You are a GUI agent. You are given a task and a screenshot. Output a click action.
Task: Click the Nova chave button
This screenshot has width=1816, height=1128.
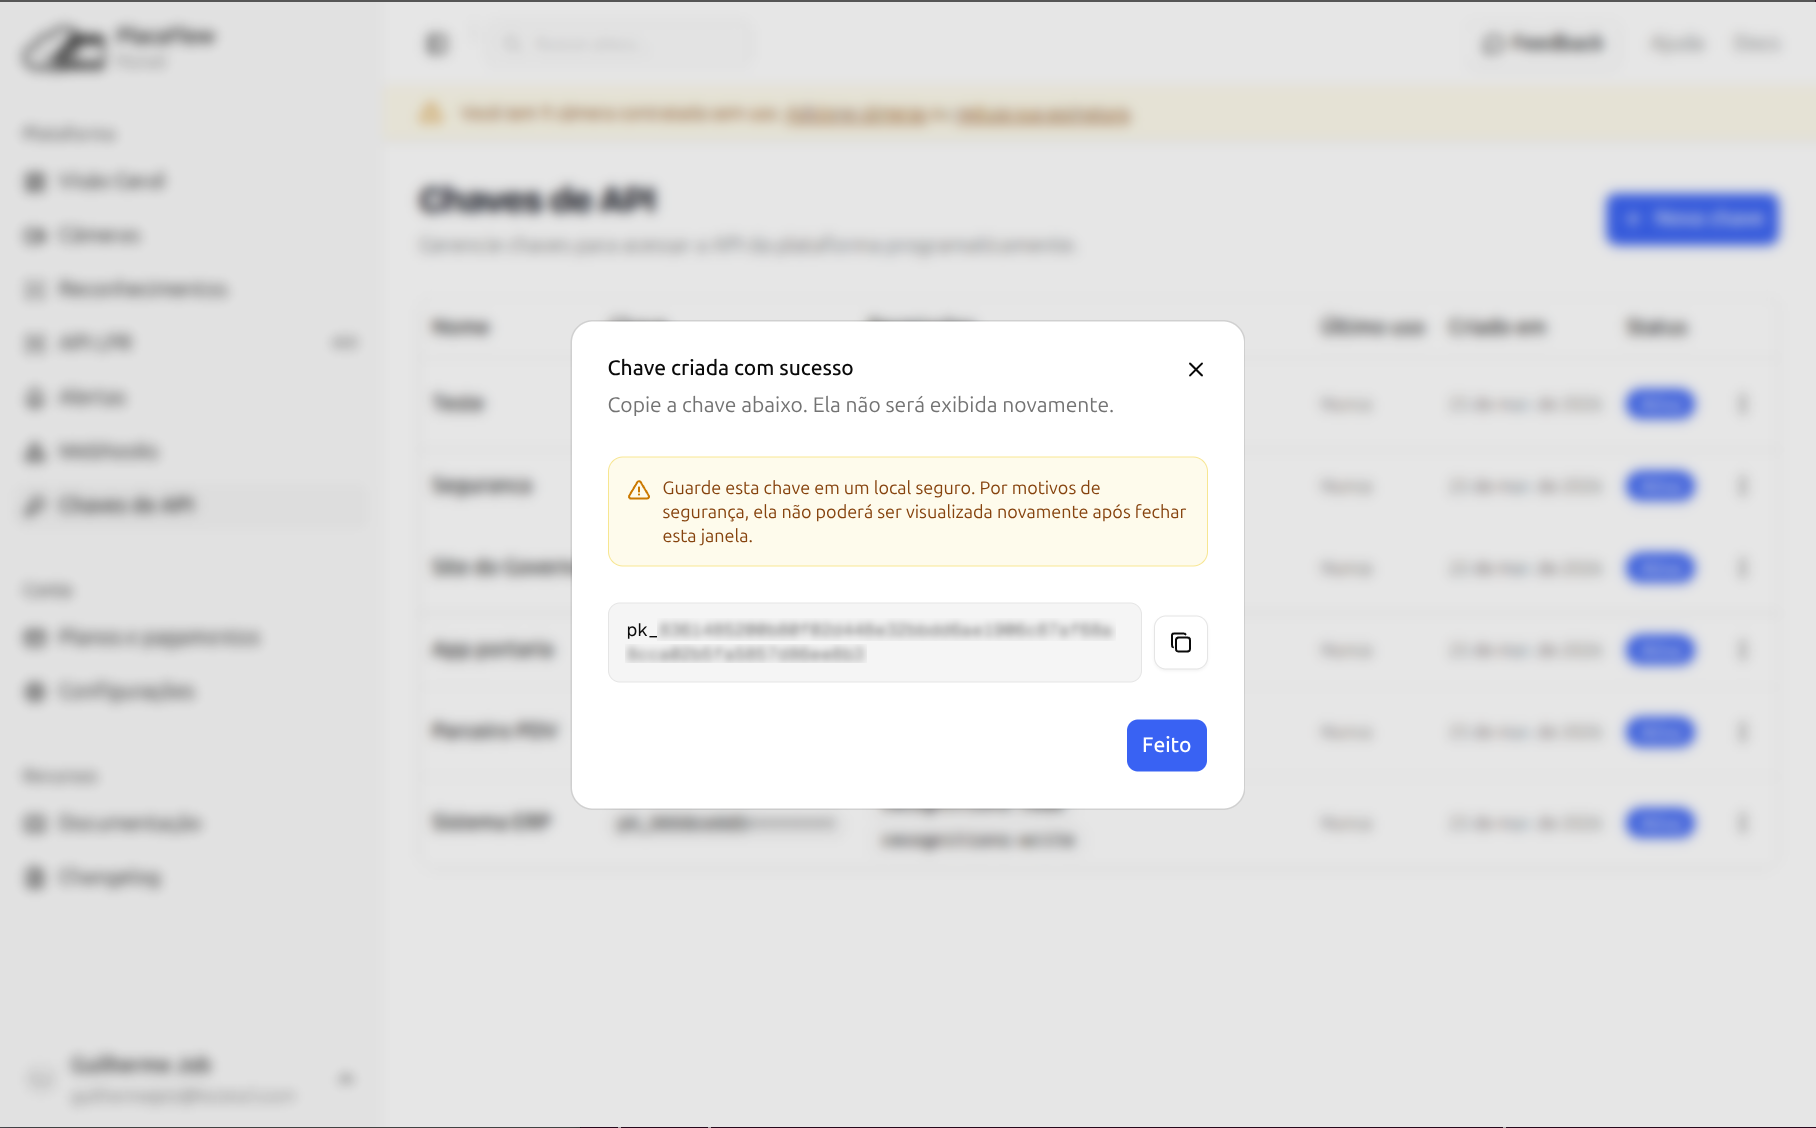1692,218
